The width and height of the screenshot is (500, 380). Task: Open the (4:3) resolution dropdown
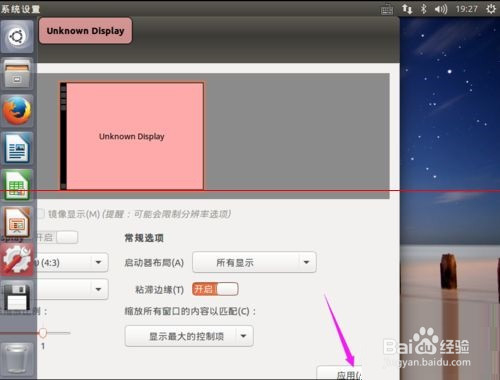[x=72, y=262]
